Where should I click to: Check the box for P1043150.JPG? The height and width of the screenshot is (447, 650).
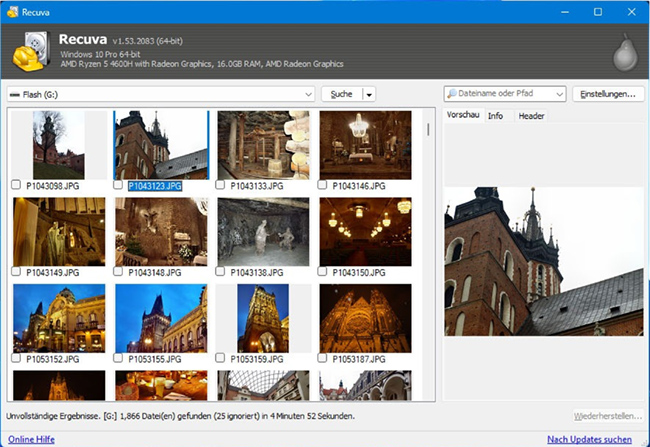coord(322,271)
